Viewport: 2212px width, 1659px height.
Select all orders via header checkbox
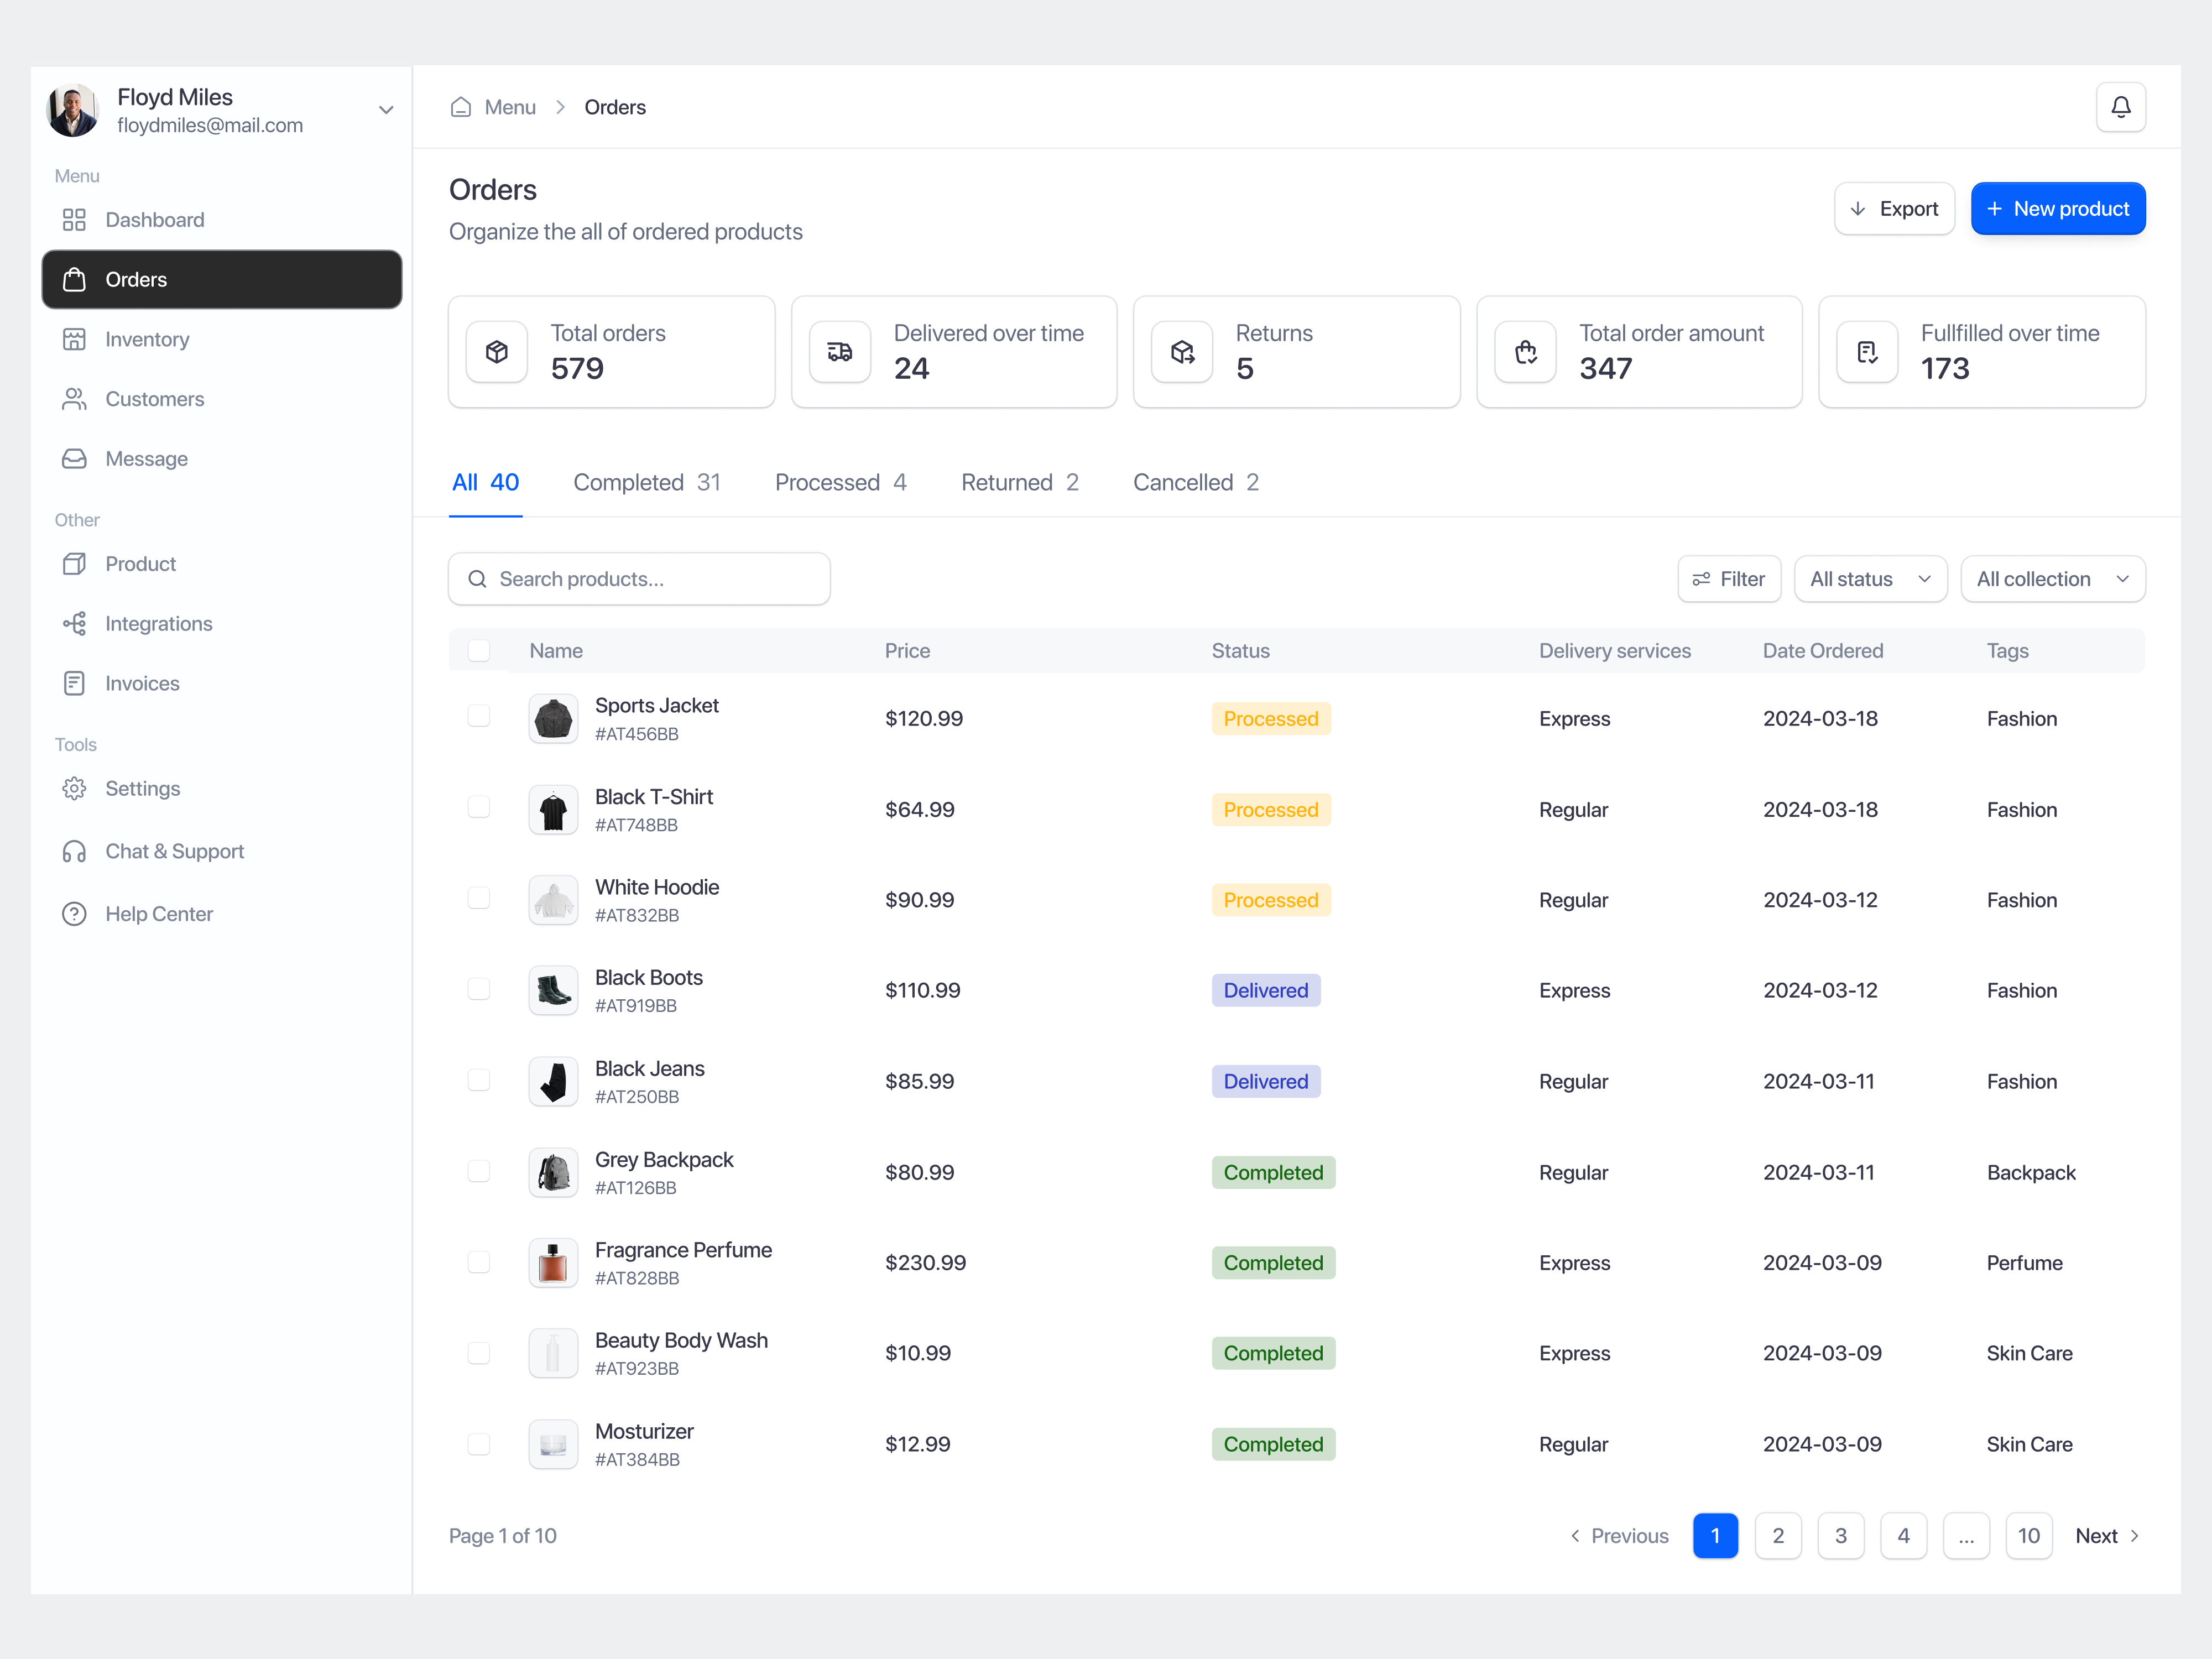(479, 650)
